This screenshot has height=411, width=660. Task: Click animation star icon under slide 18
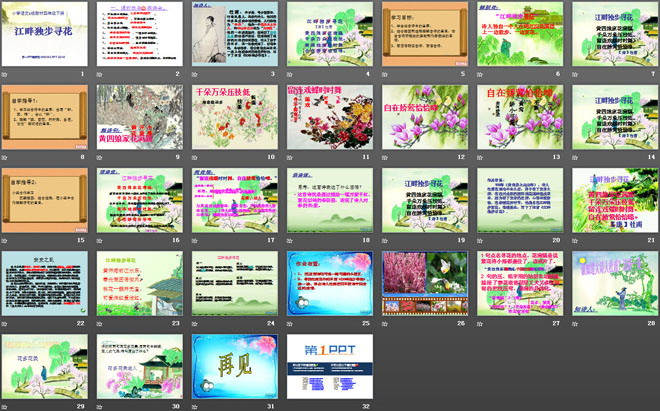(290, 240)
